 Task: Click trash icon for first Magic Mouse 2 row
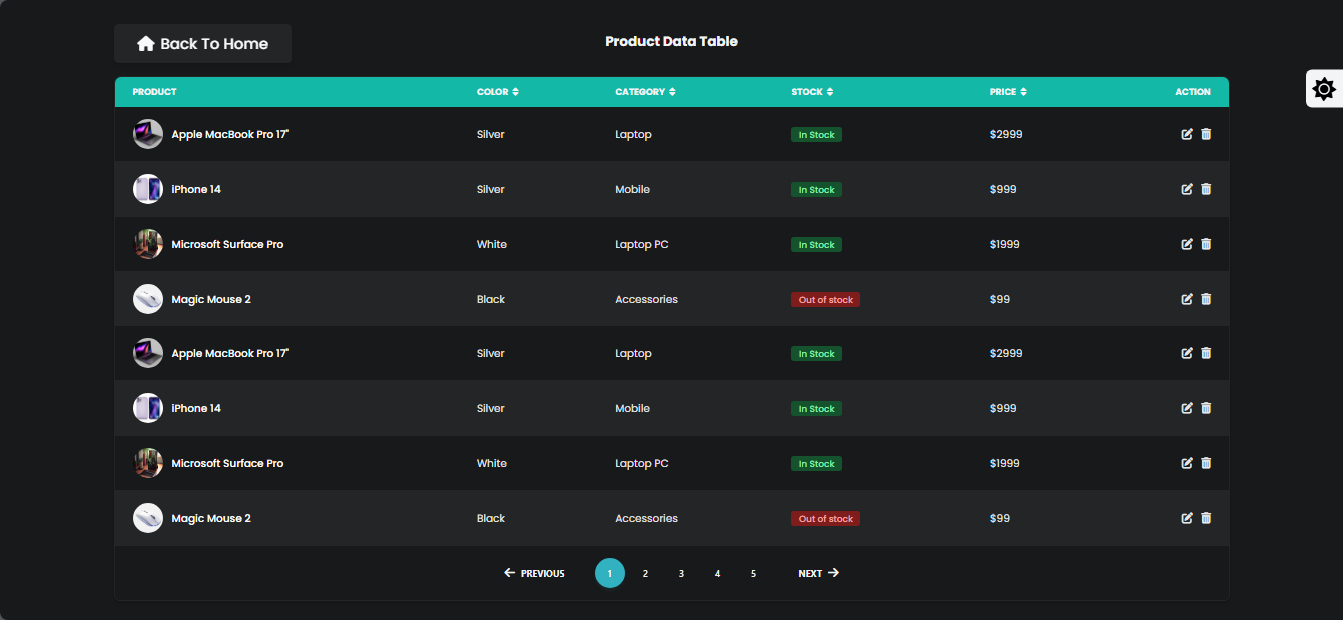pos(1206,299)
